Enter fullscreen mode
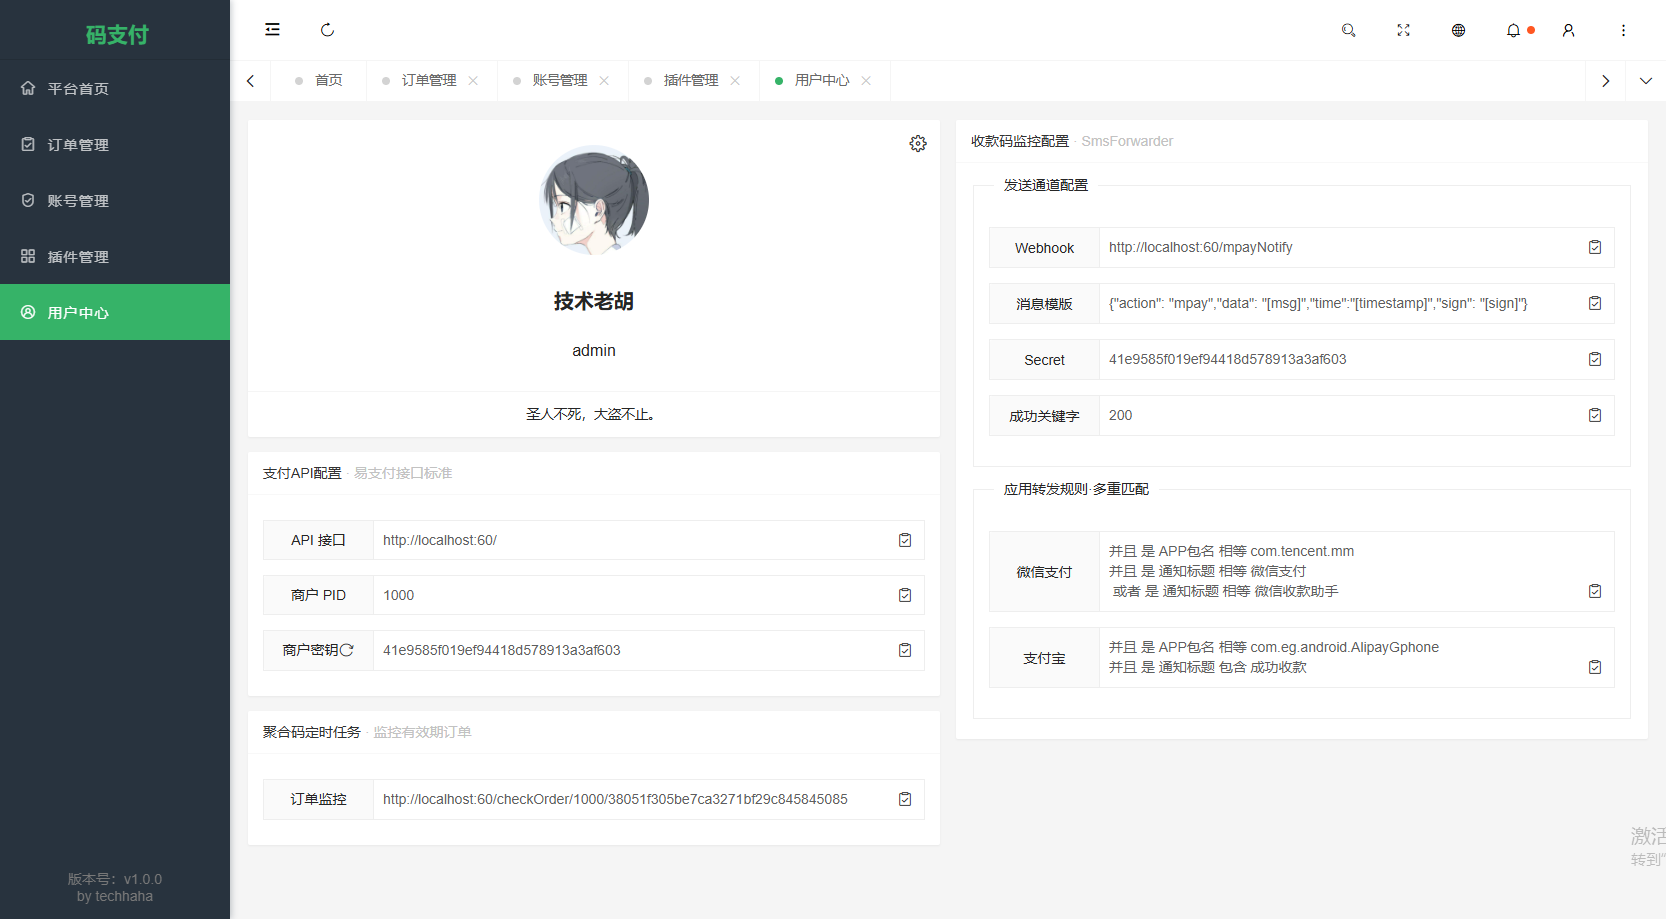This screenshot has height=919, width=1666. tap(1403, 30)
